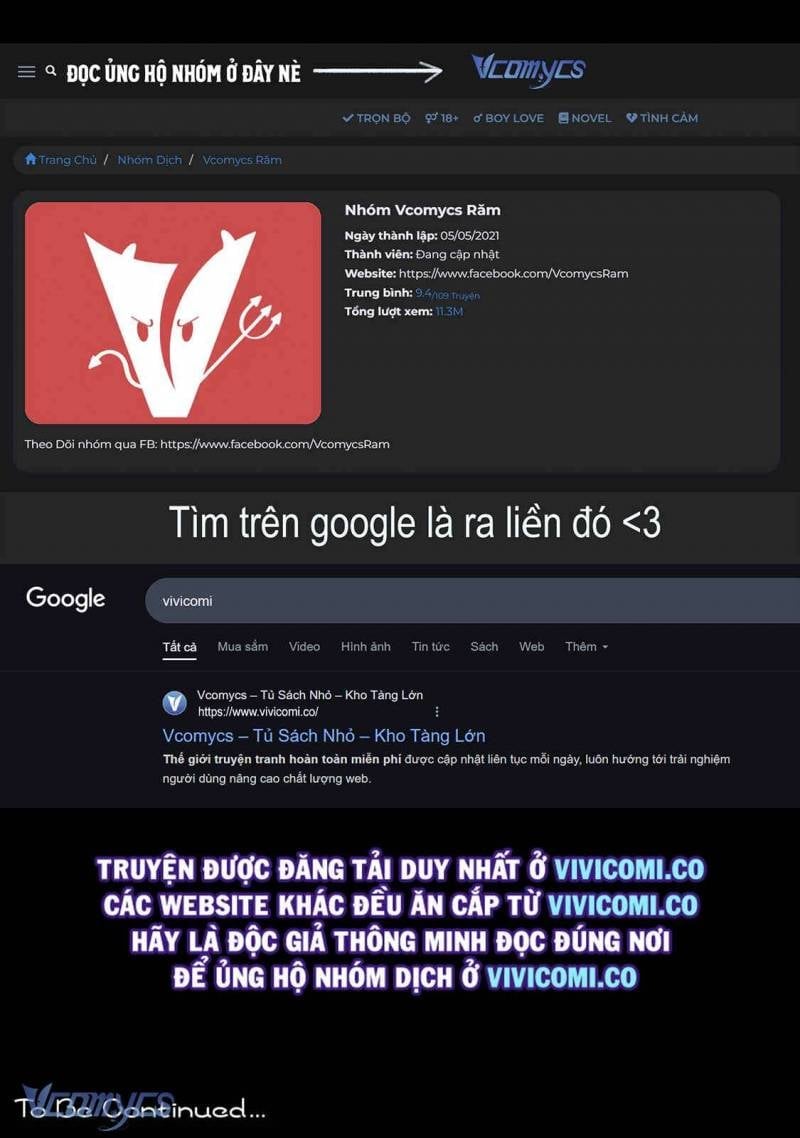
Task: Switch to the Video search tab
Action: pyautogui.click(x=304, y=647)
